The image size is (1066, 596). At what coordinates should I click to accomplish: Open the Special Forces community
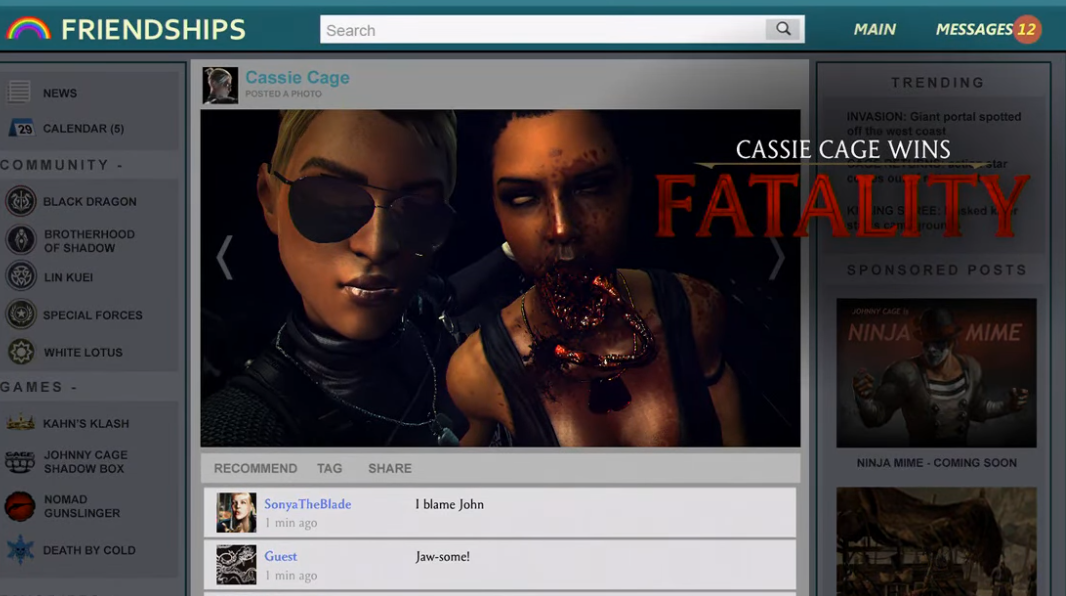[x=93, y=315]
